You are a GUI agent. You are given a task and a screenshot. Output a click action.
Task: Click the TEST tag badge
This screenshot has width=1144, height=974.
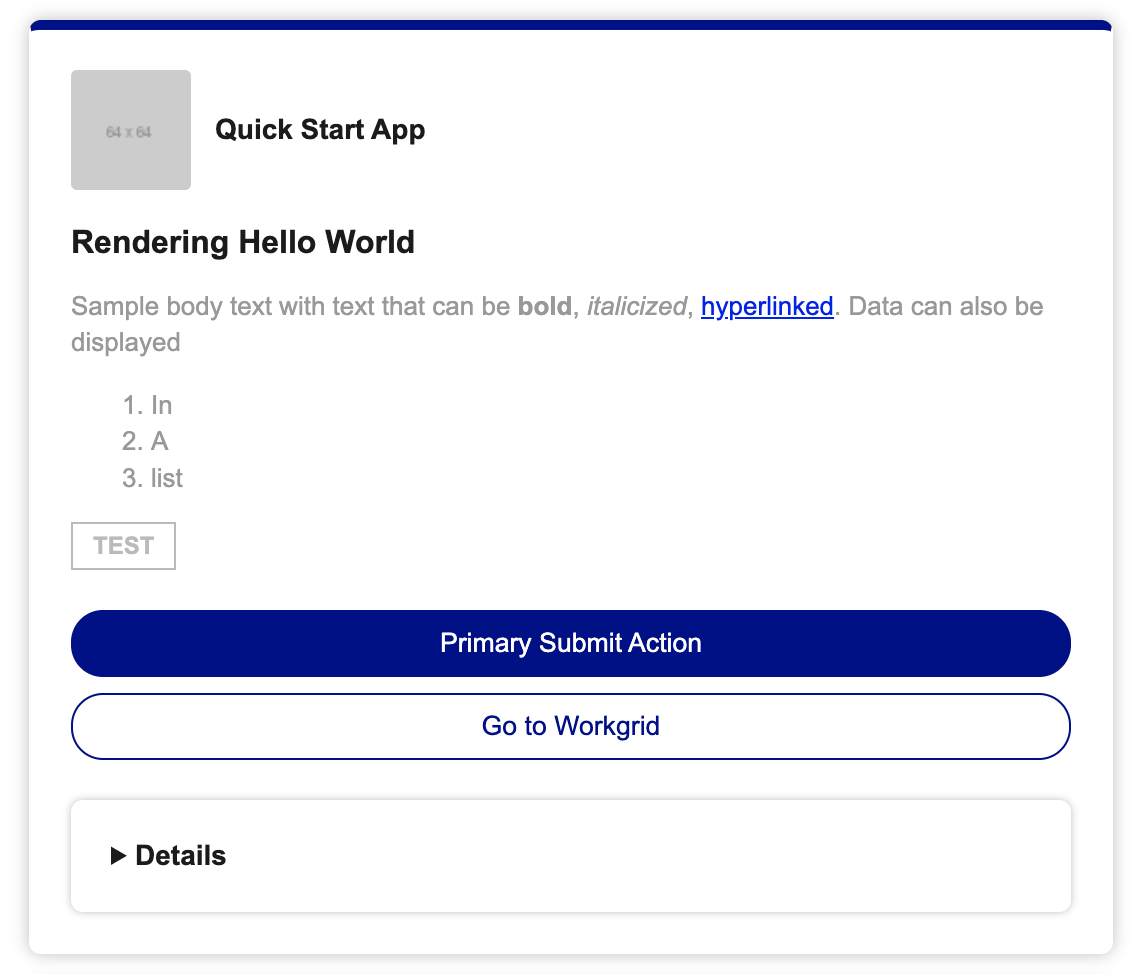(x=123, y=546)
